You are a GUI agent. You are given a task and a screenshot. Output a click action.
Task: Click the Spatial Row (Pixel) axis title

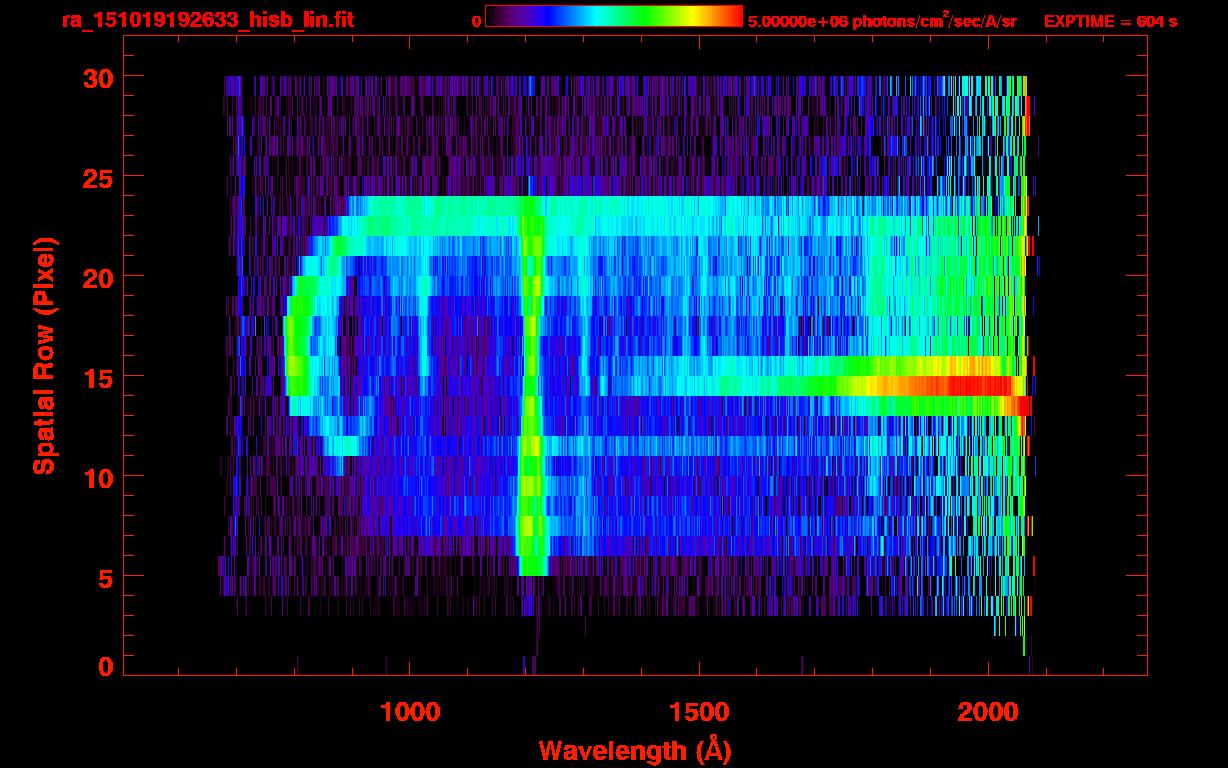coord(44,355)
